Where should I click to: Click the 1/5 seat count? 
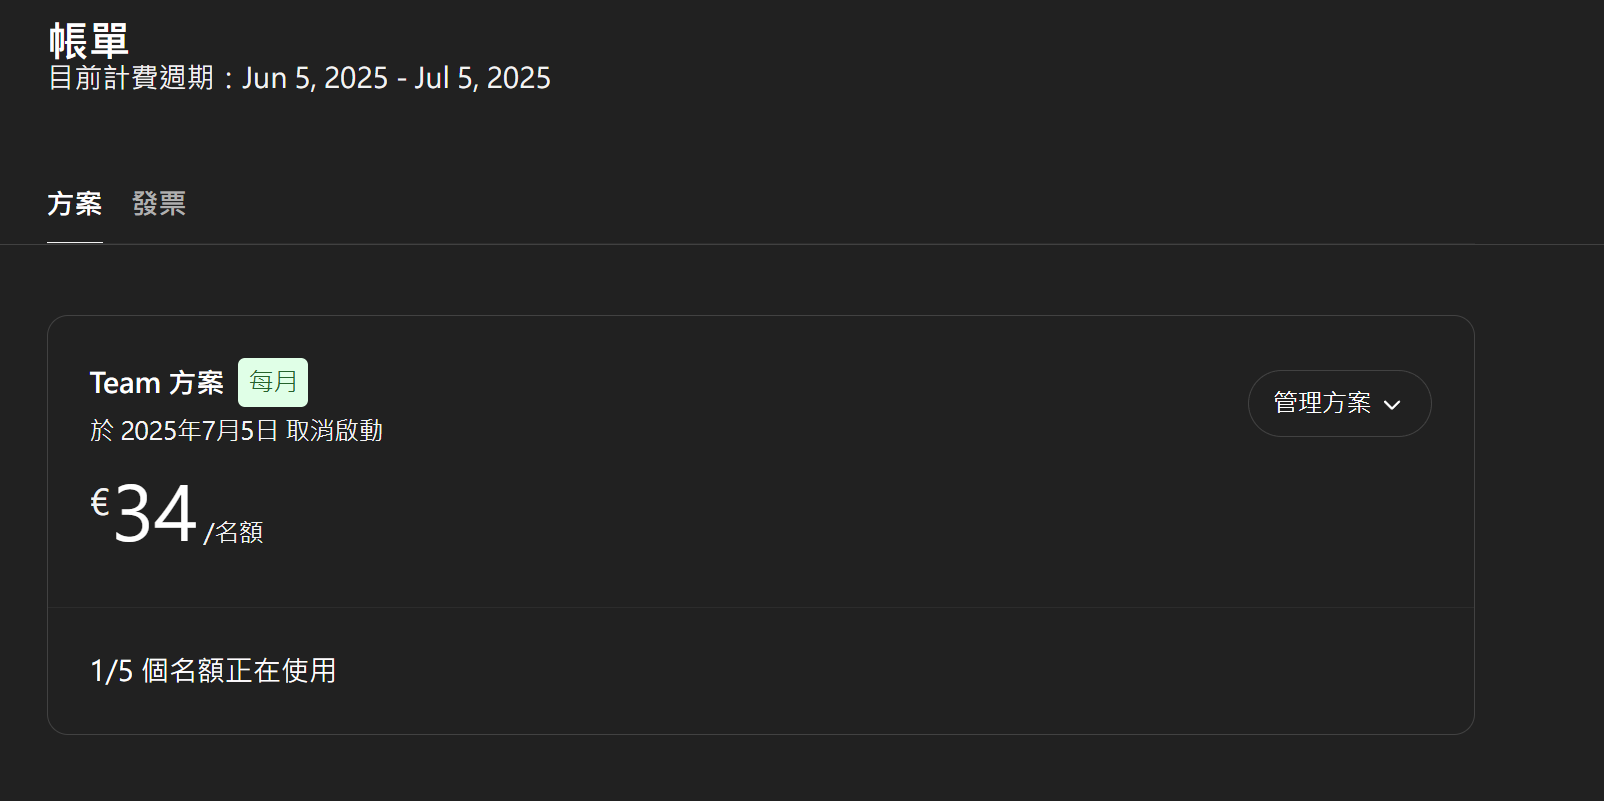111,671
